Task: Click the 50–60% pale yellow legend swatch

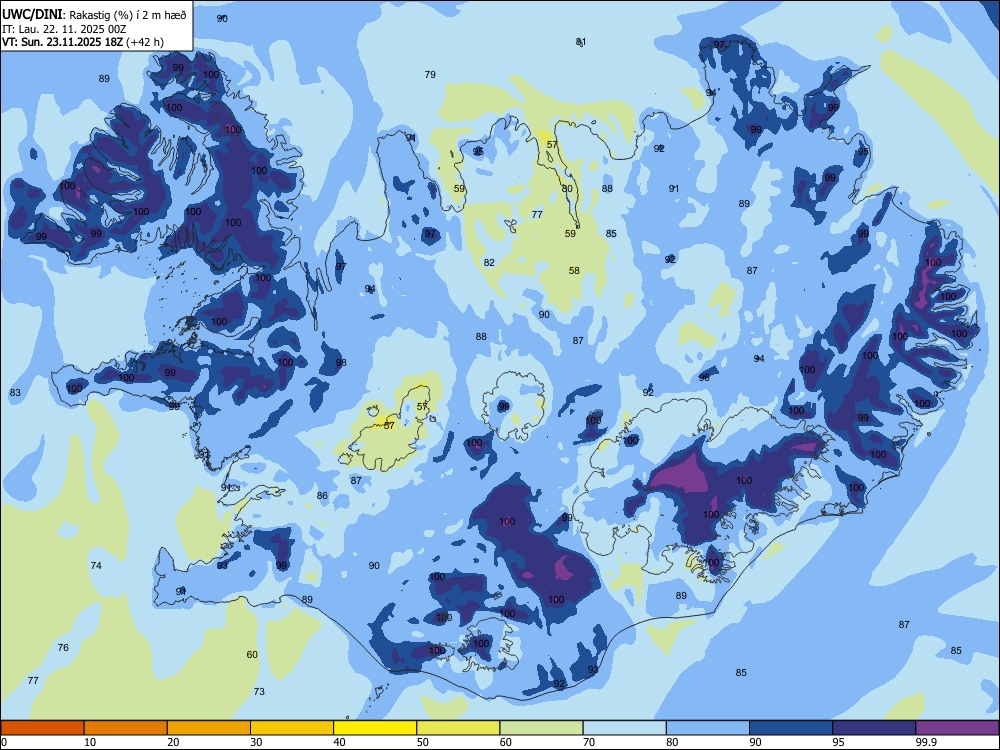Action: point(458,728)
